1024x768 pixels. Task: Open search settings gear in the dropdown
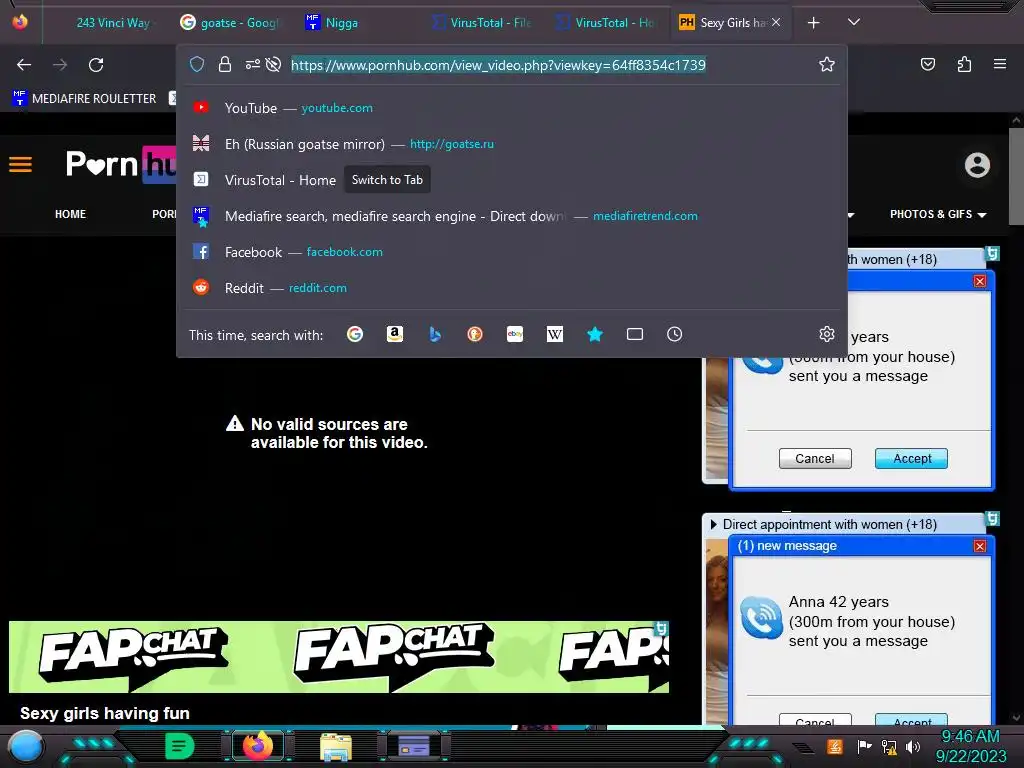(827, 334)
